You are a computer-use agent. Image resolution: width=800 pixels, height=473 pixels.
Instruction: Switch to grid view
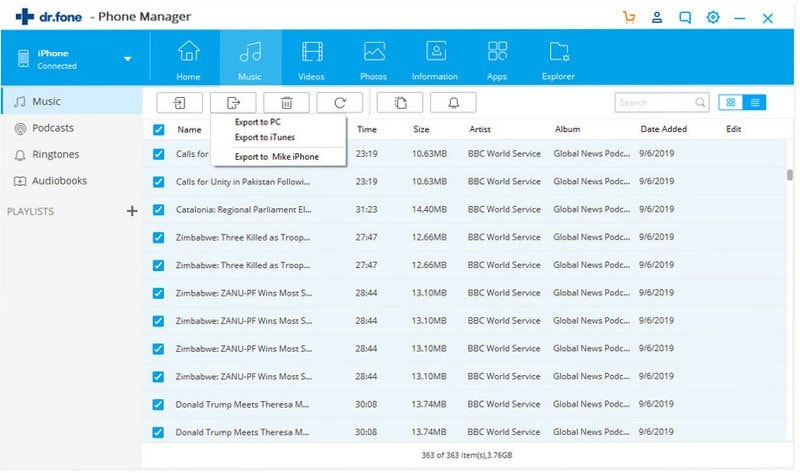(731, 103)
